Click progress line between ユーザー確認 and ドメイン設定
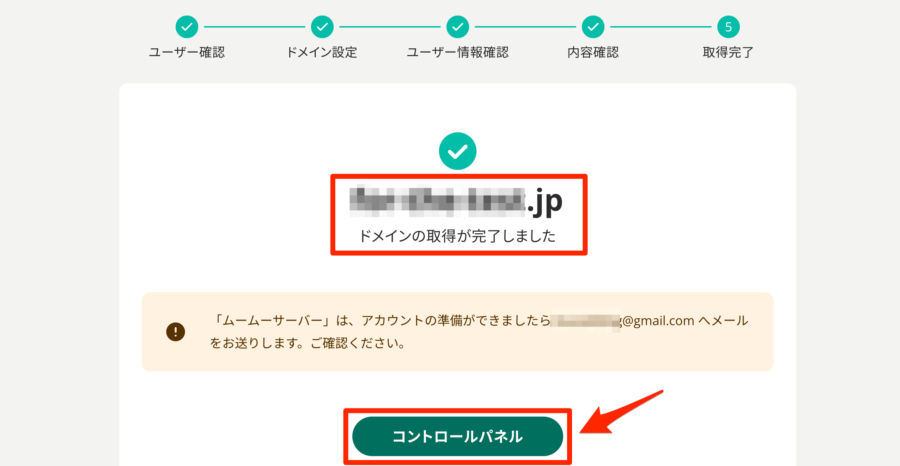Viewport: 900px width, 466px height. (254, 26)
